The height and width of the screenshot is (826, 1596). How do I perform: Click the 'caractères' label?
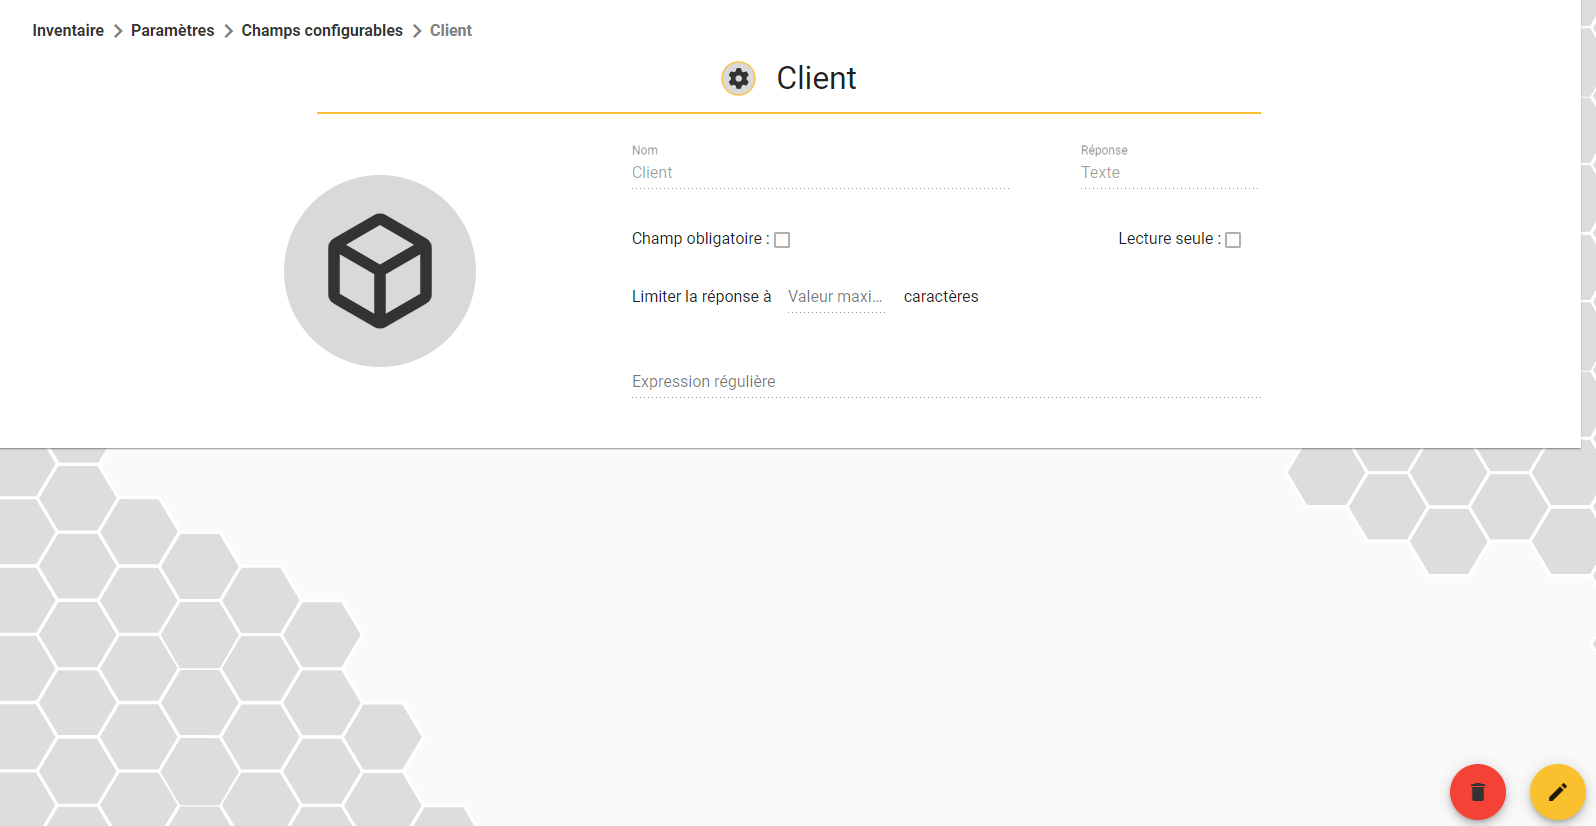tap(941, 297)
